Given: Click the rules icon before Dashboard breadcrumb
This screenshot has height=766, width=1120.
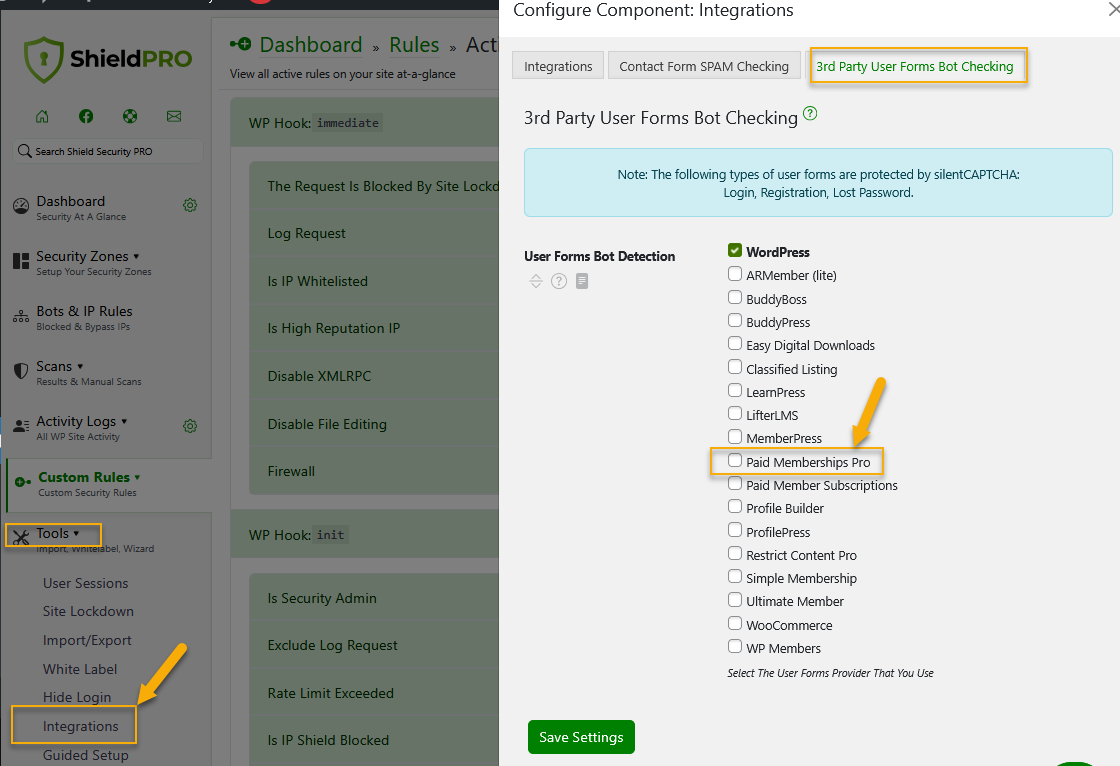Looking at the screenshot, I should pyautogui.click(x=241, y=44).
